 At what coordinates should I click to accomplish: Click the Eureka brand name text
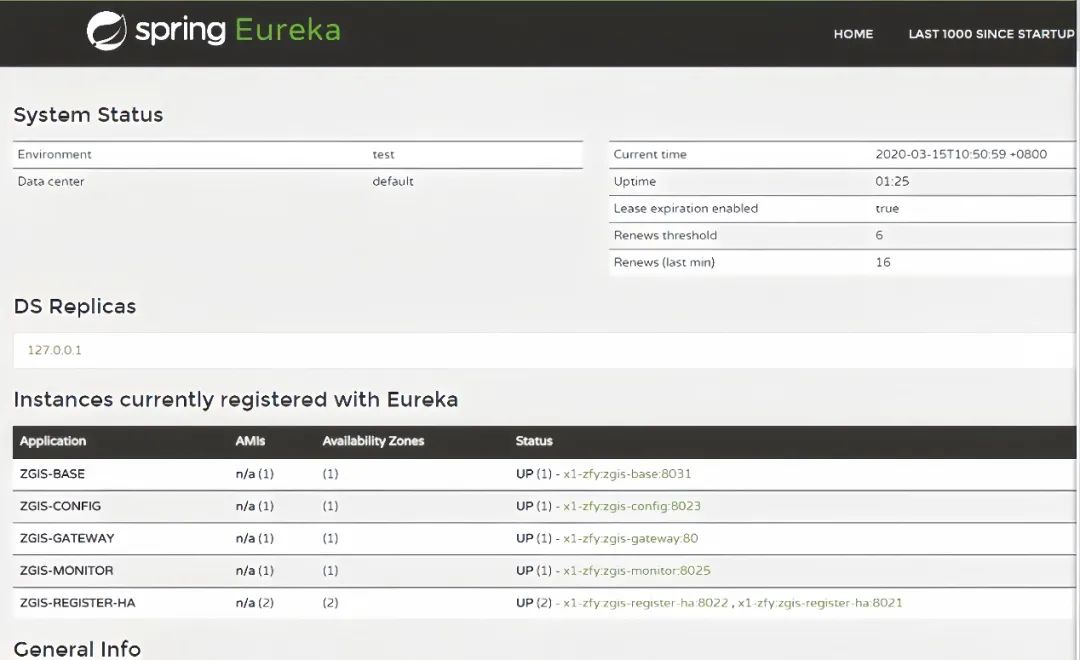pos(288,31)
